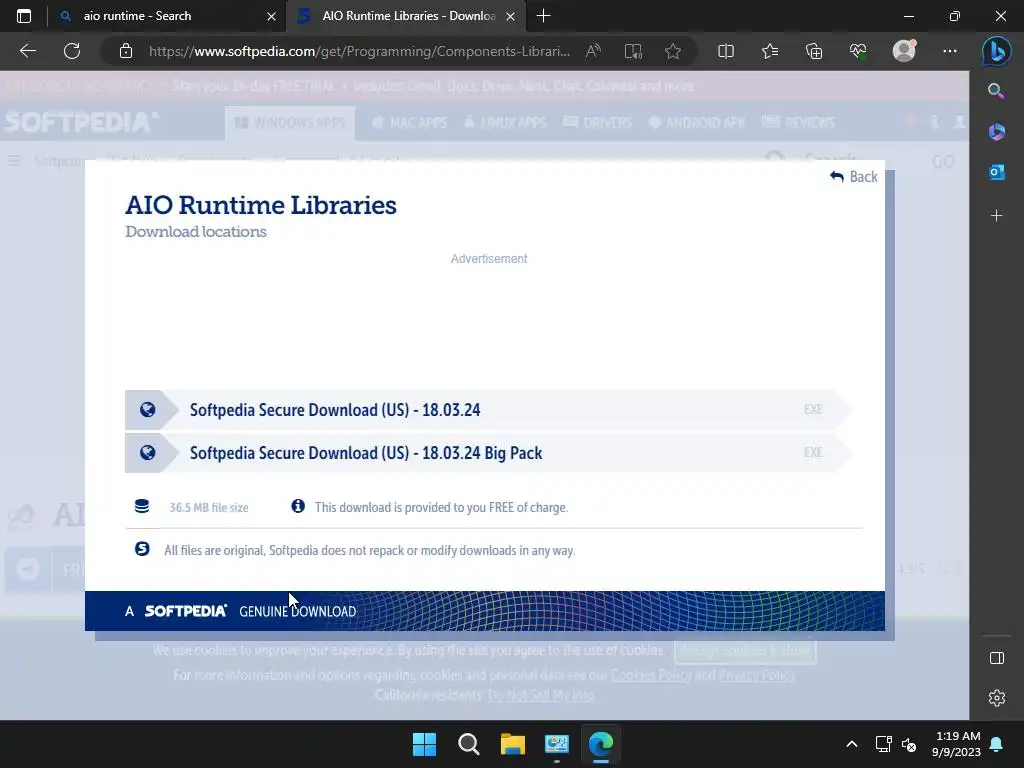Open the Collections icon
1024x768 pixels.
point(814,51)
